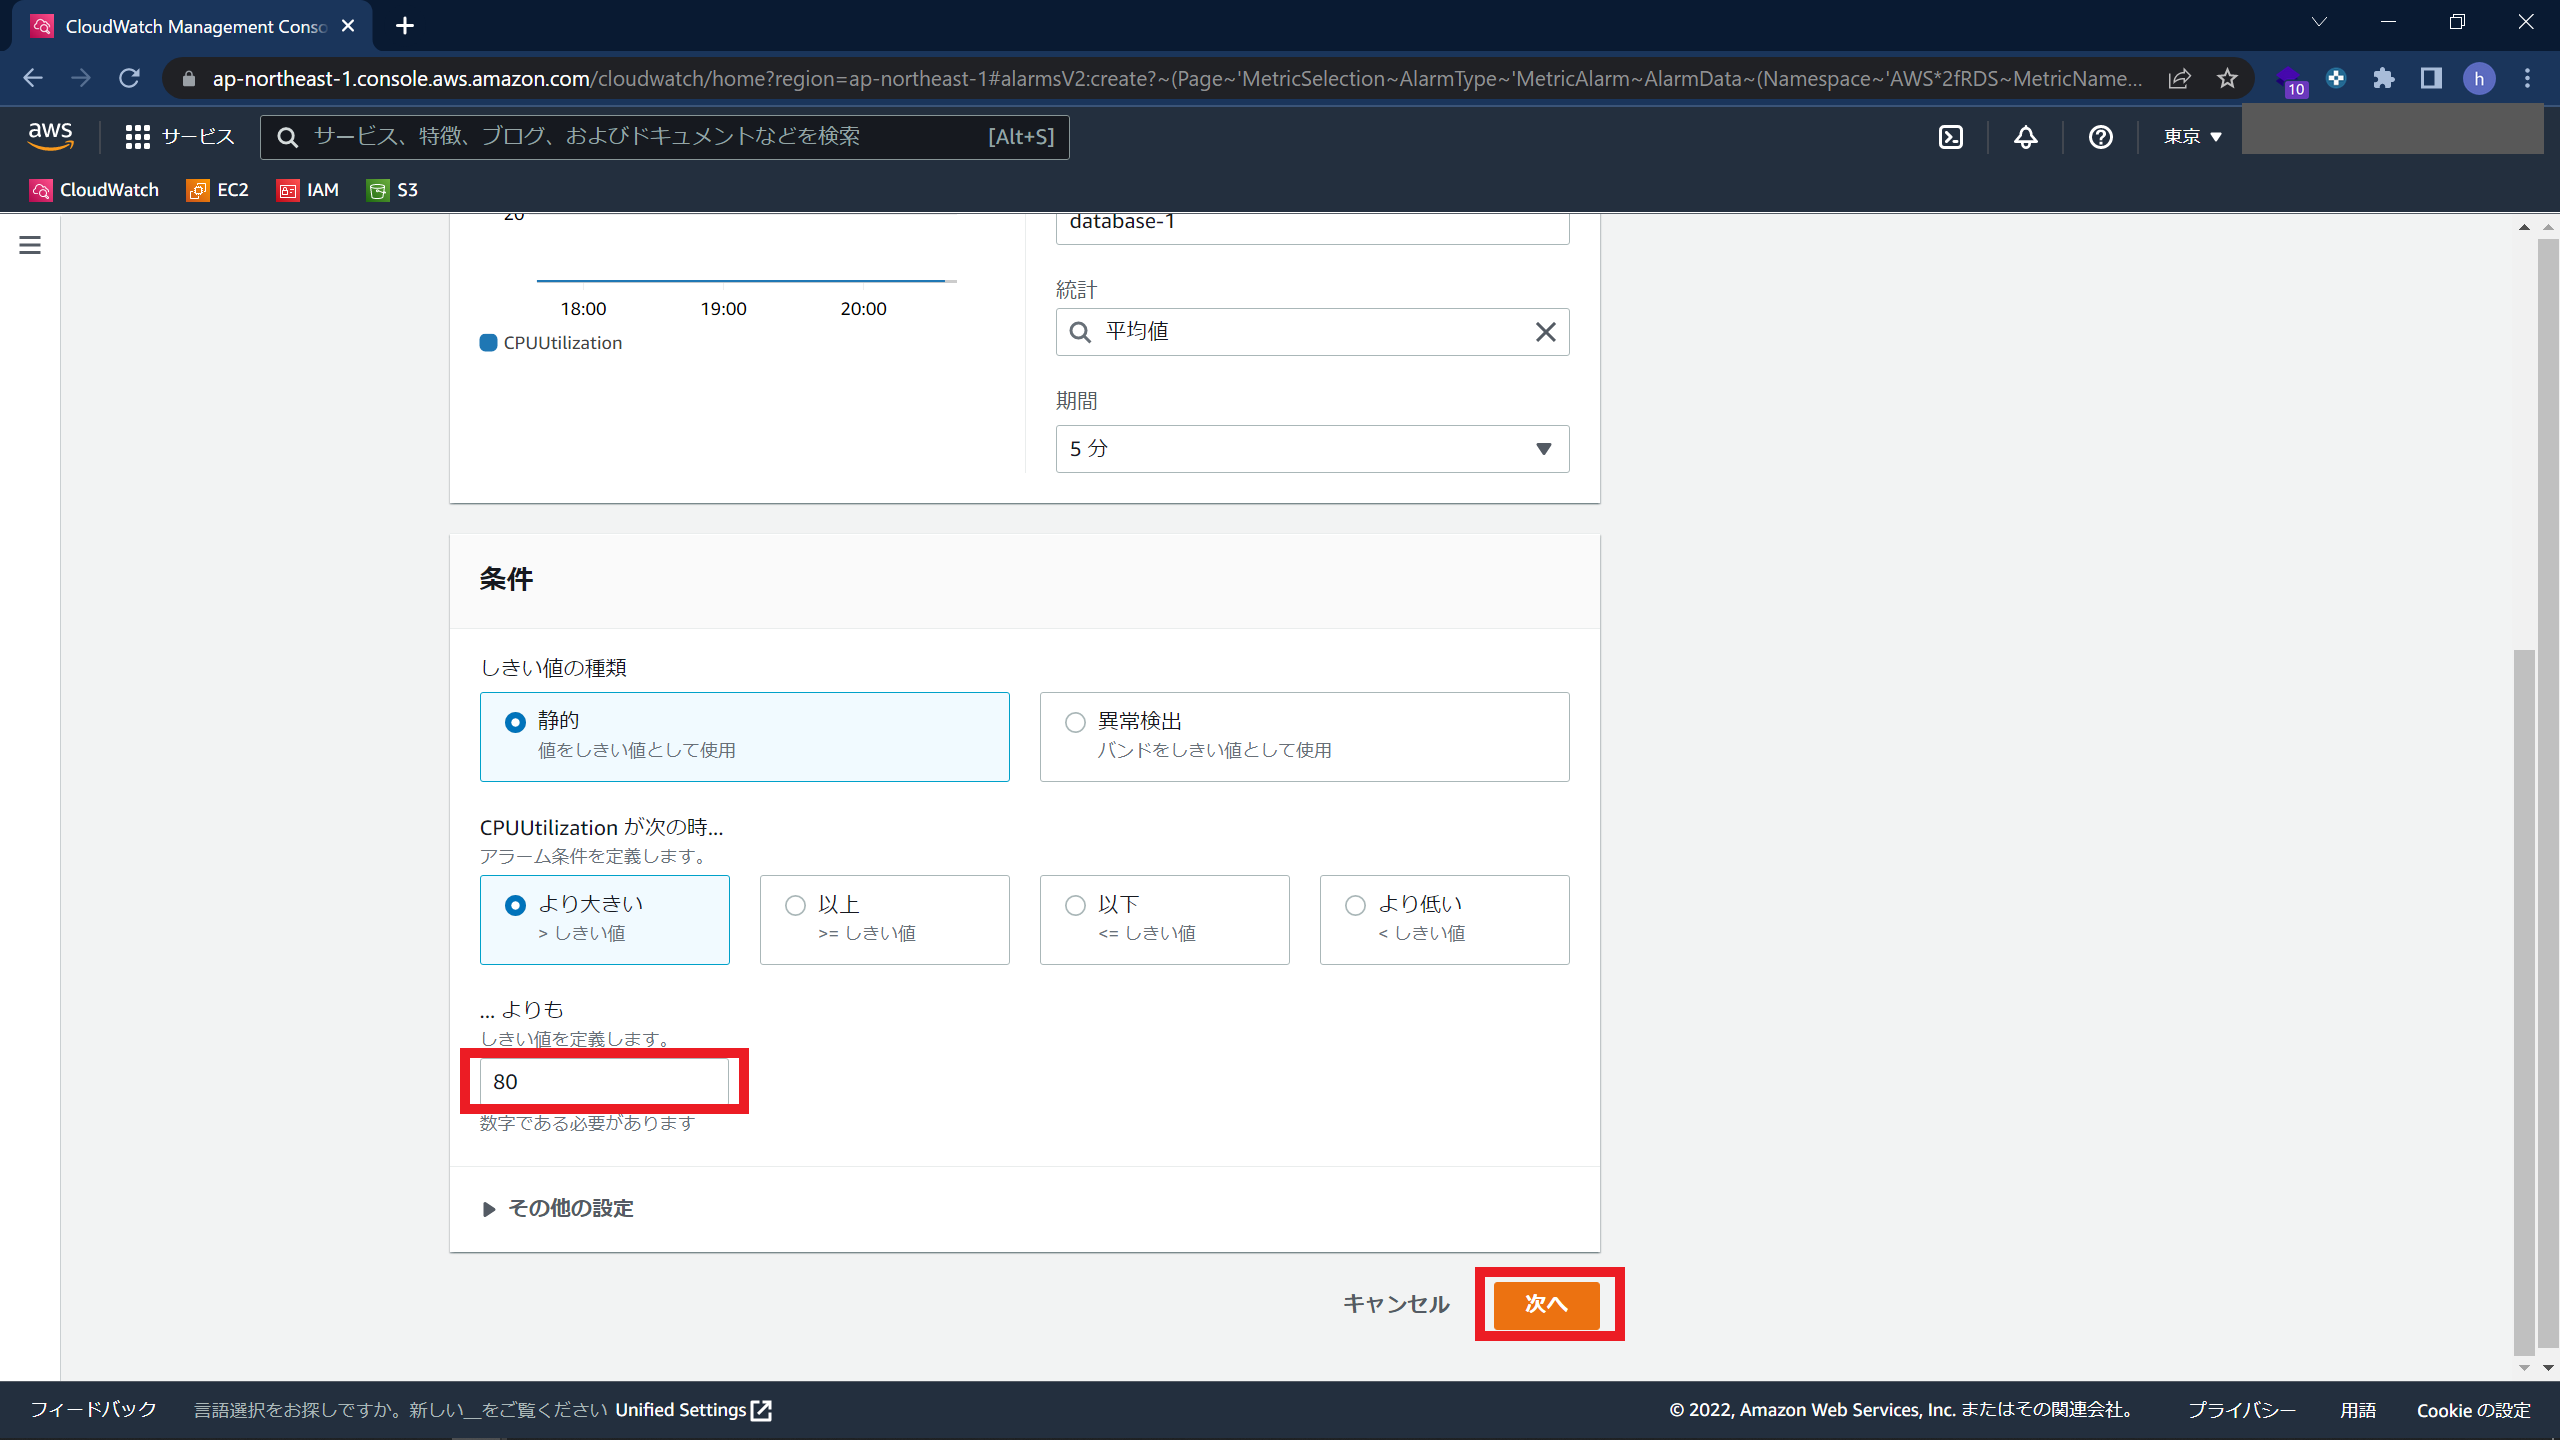This screenshot has height=1440, width=2560.
Task: Open CloudWatch favorite shortcut
Action: 95,190
